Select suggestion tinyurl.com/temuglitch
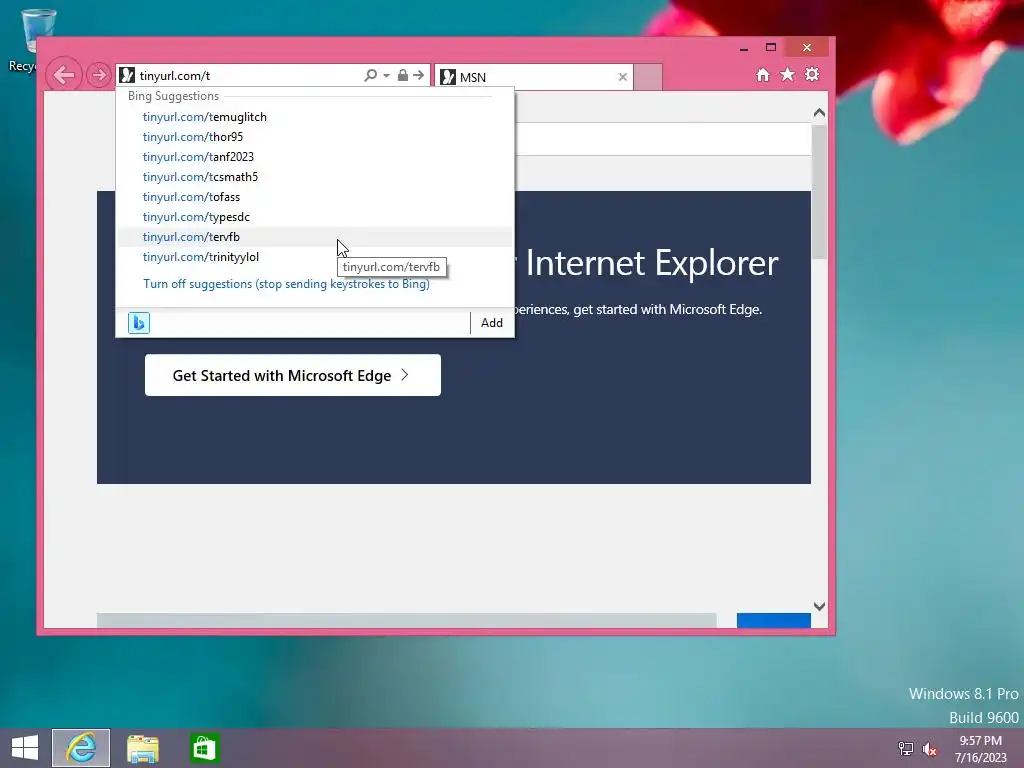 pyautogui.click(x=315, y=117)
